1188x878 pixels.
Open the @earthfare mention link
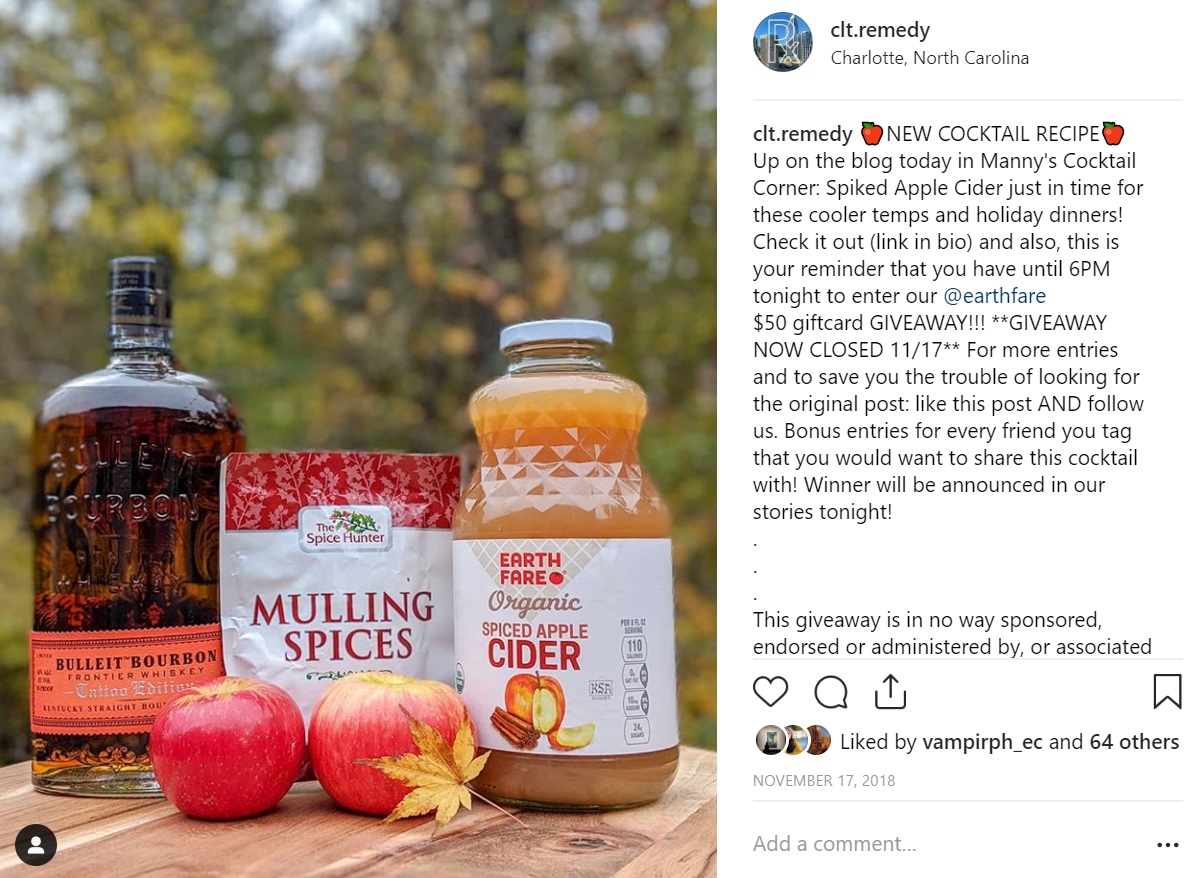point(994,295)
